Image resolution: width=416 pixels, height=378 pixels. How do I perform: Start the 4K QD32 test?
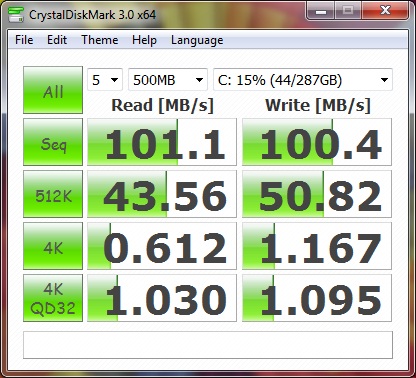click(53, 298)
